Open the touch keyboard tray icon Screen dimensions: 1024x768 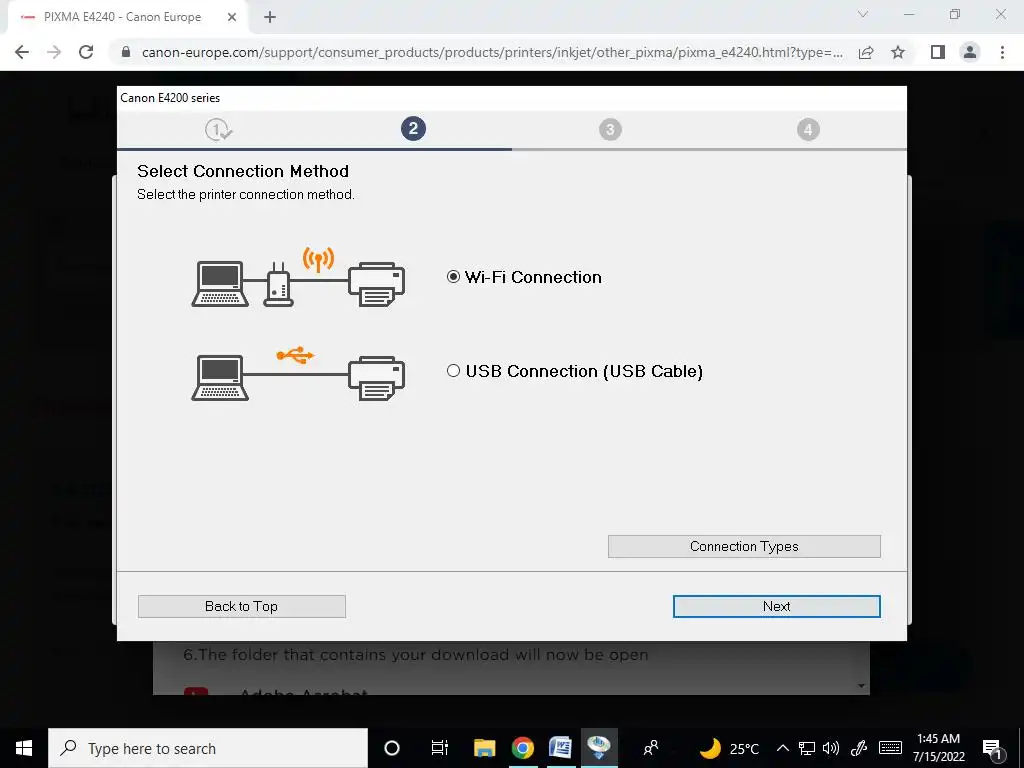tap(890, 748)
